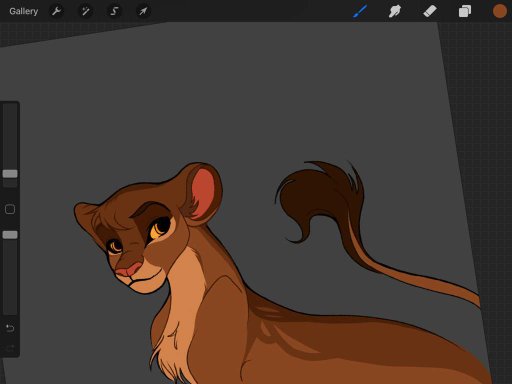Click the lion's pink inner ear
512x384 pixels.
click(203, 193)
